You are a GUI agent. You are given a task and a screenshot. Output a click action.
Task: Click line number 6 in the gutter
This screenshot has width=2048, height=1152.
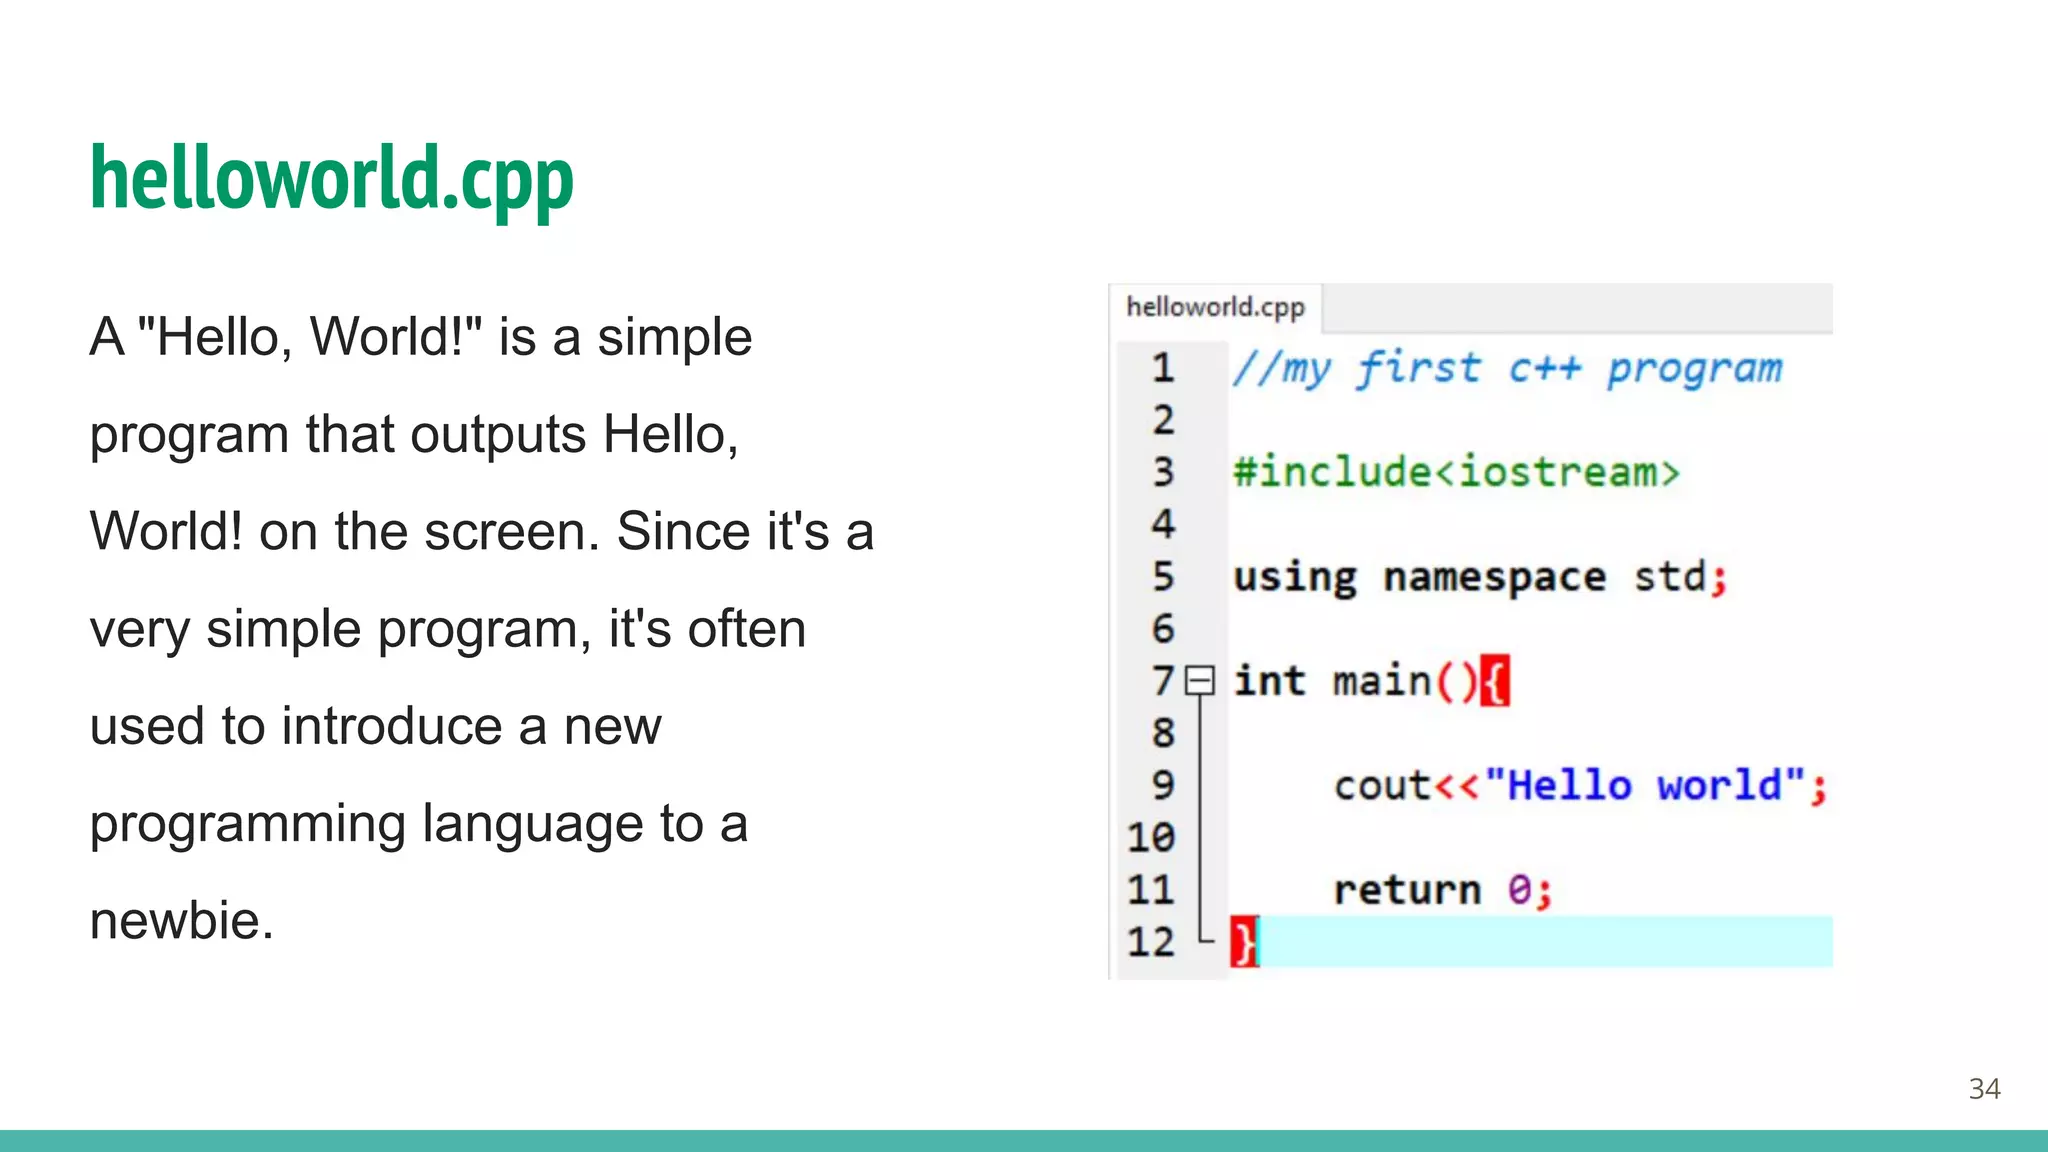tap(1162, 629)
